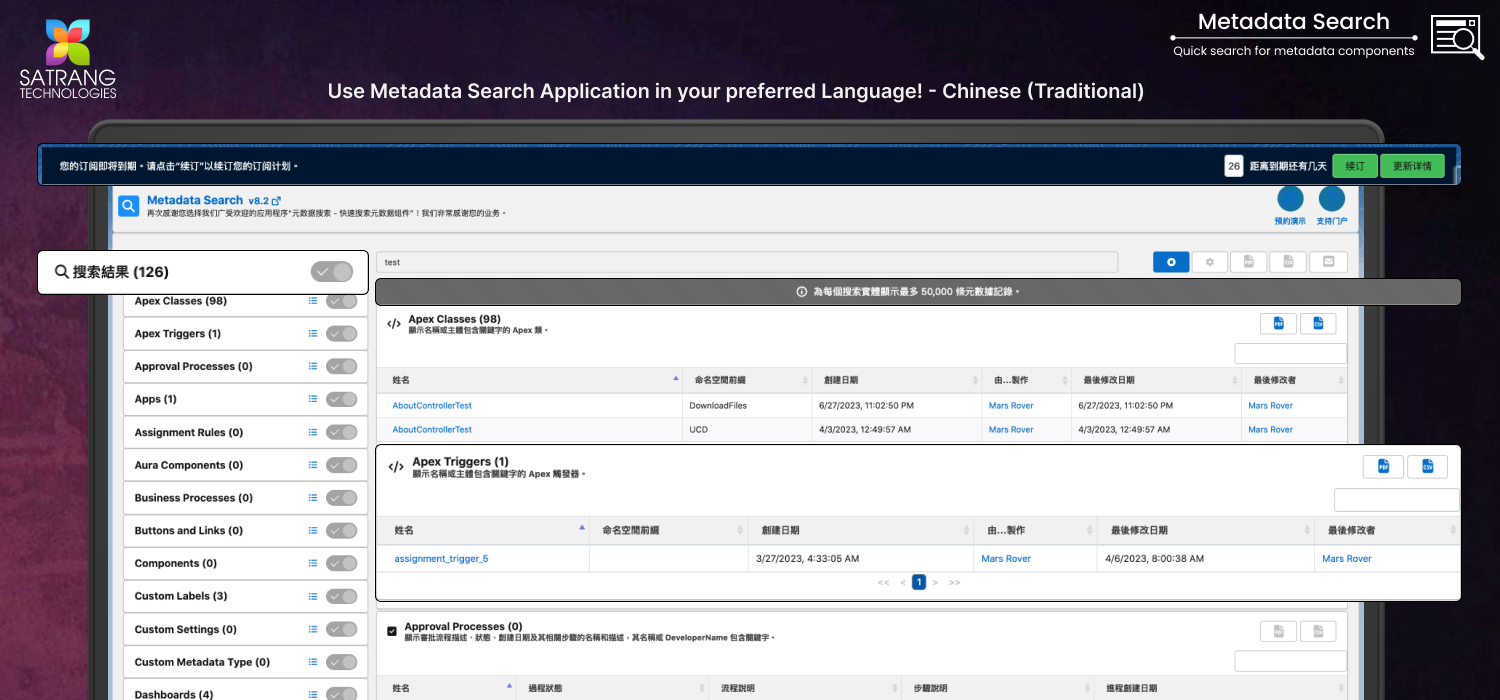1500x700 pixels.
Task: Click the envelope email button in top toolbar
Action: (1329, 262)
